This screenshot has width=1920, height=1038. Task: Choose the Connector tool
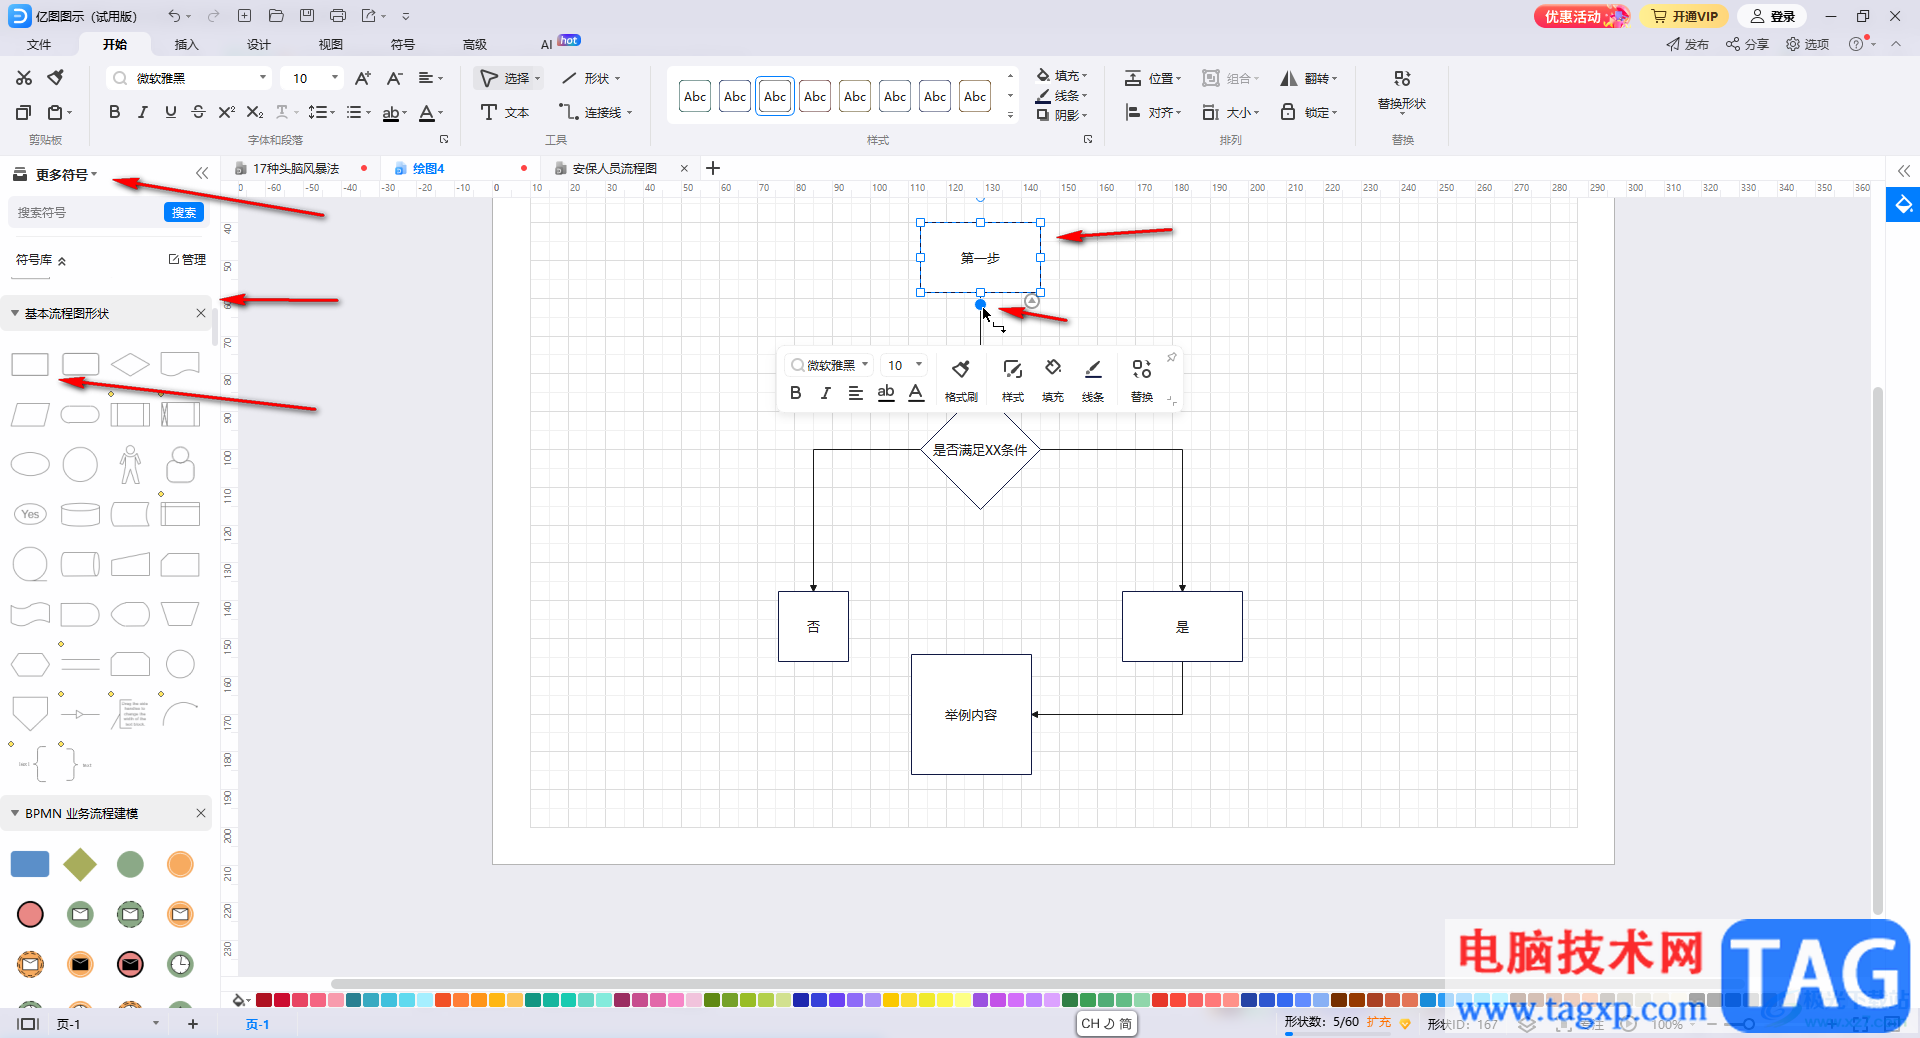coord(595,112)
